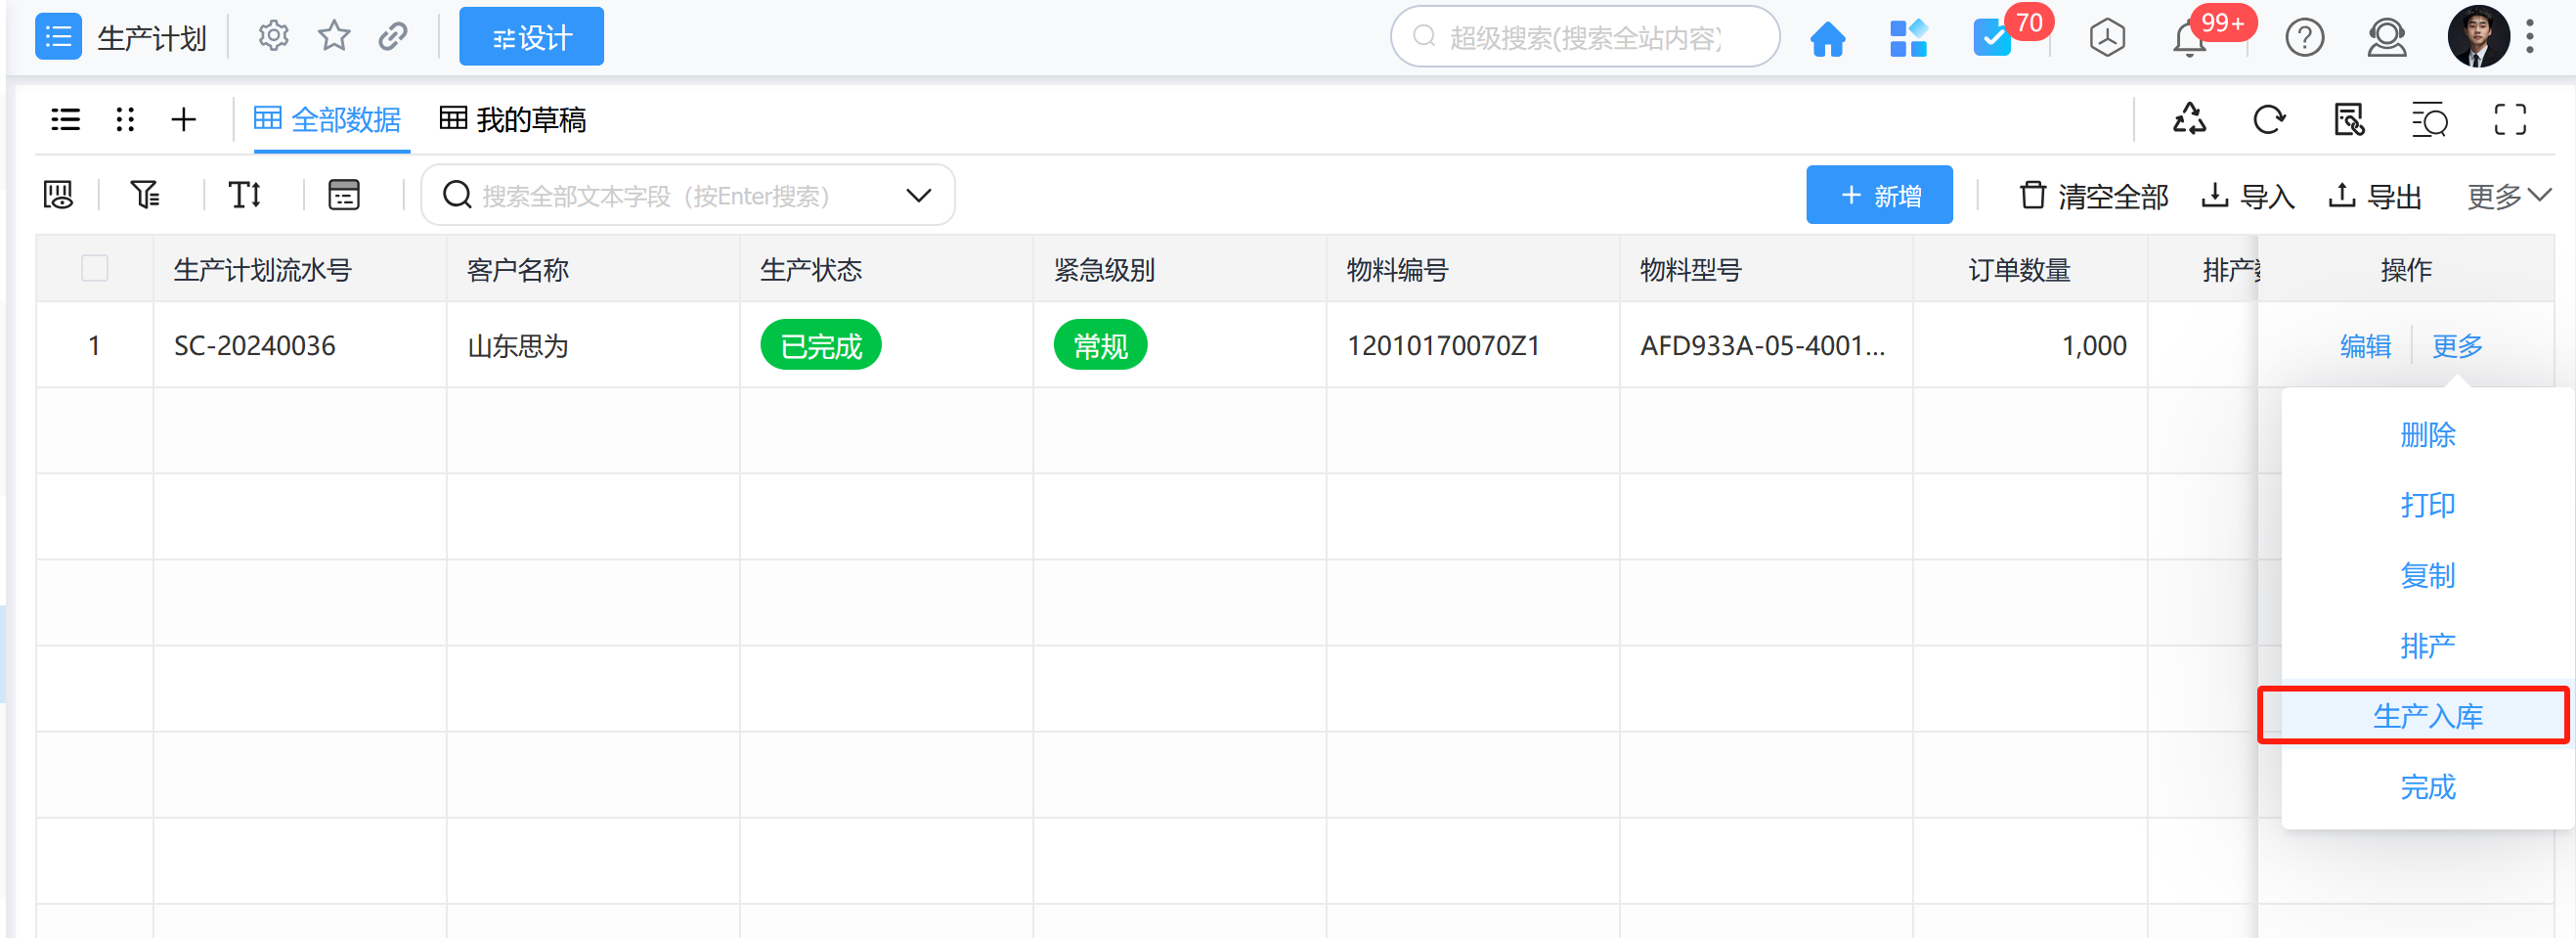The height and width of the screenshot is (938, 2576).
Task: Enter fullscreen with the expand icon
Action: pyautogui.click(x=2509, y=120)
